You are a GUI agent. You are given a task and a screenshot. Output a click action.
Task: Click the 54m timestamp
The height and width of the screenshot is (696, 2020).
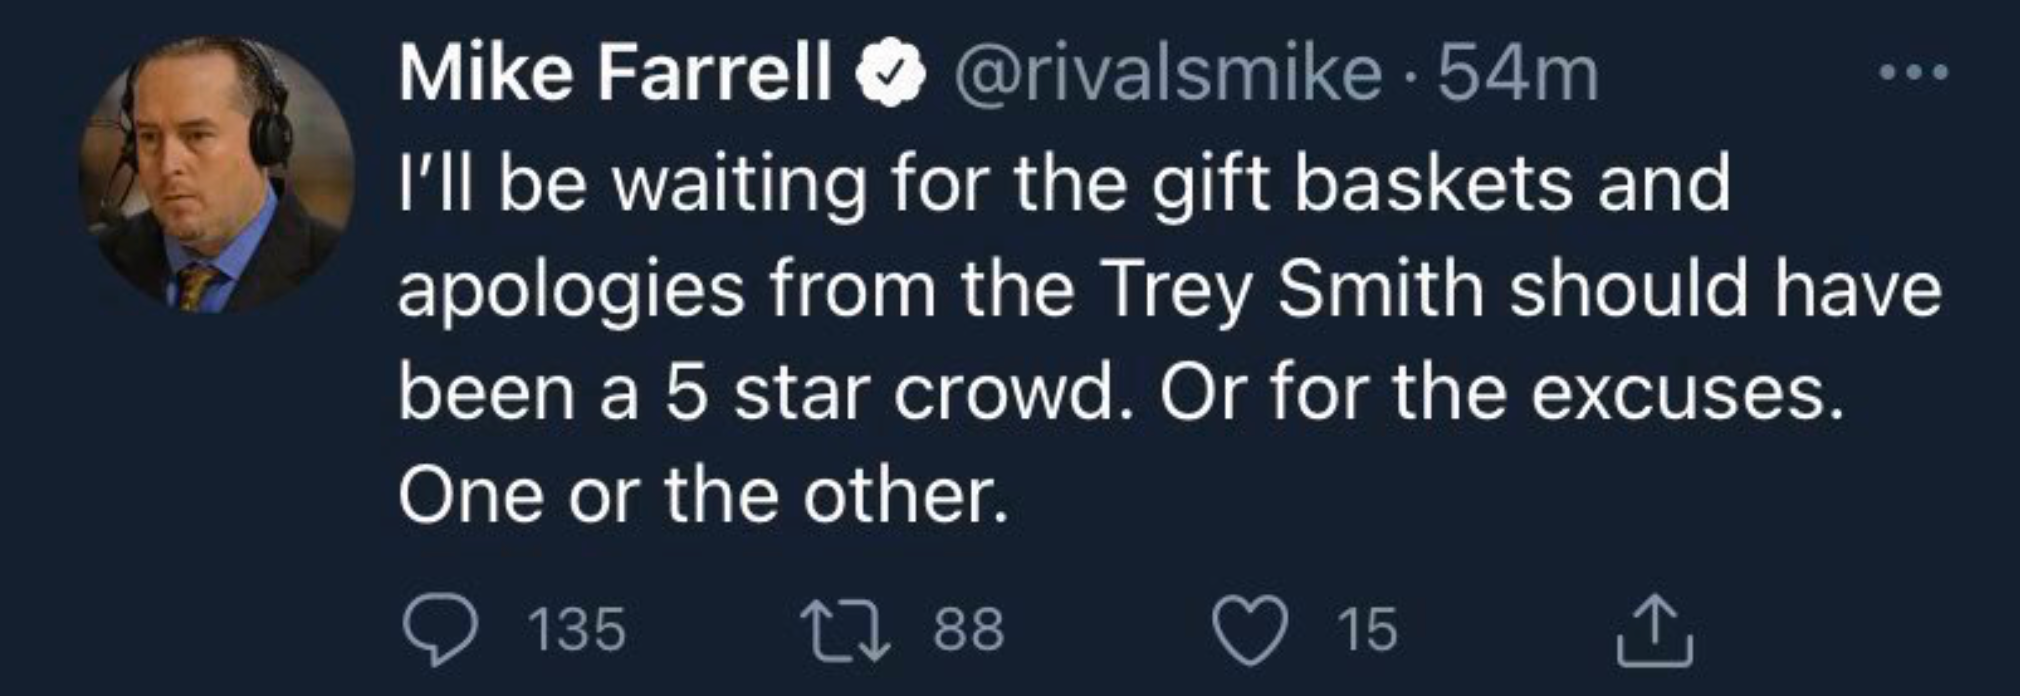pos(1517,73)
